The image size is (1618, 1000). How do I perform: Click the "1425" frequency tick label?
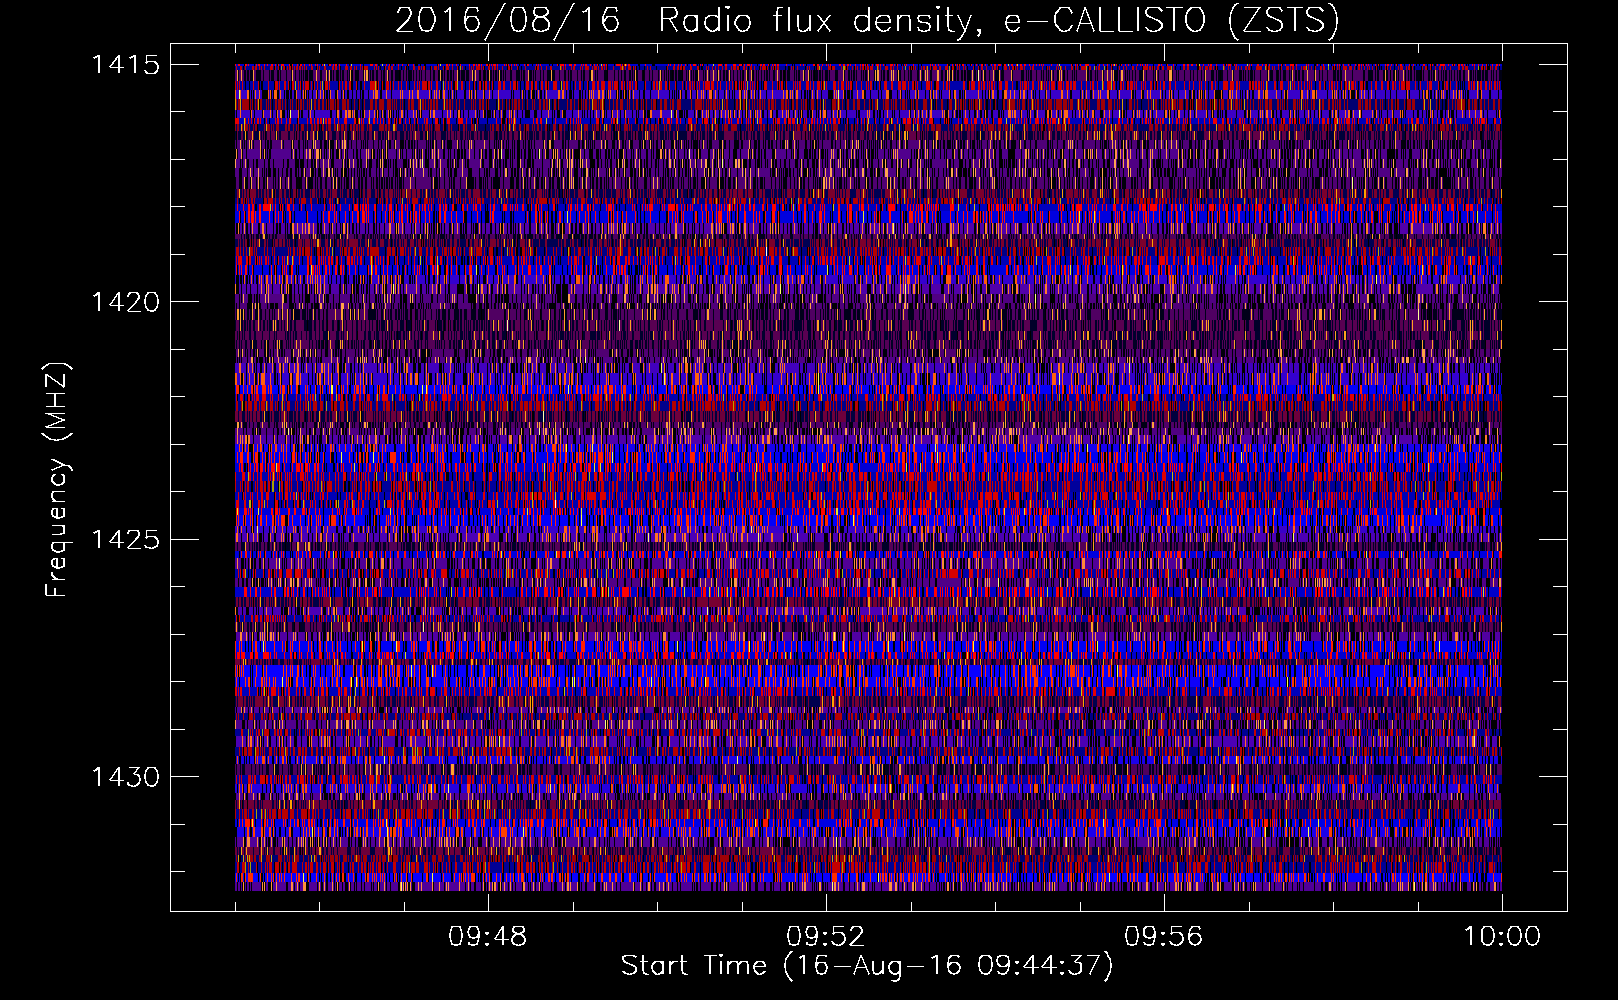pos(125,540)
